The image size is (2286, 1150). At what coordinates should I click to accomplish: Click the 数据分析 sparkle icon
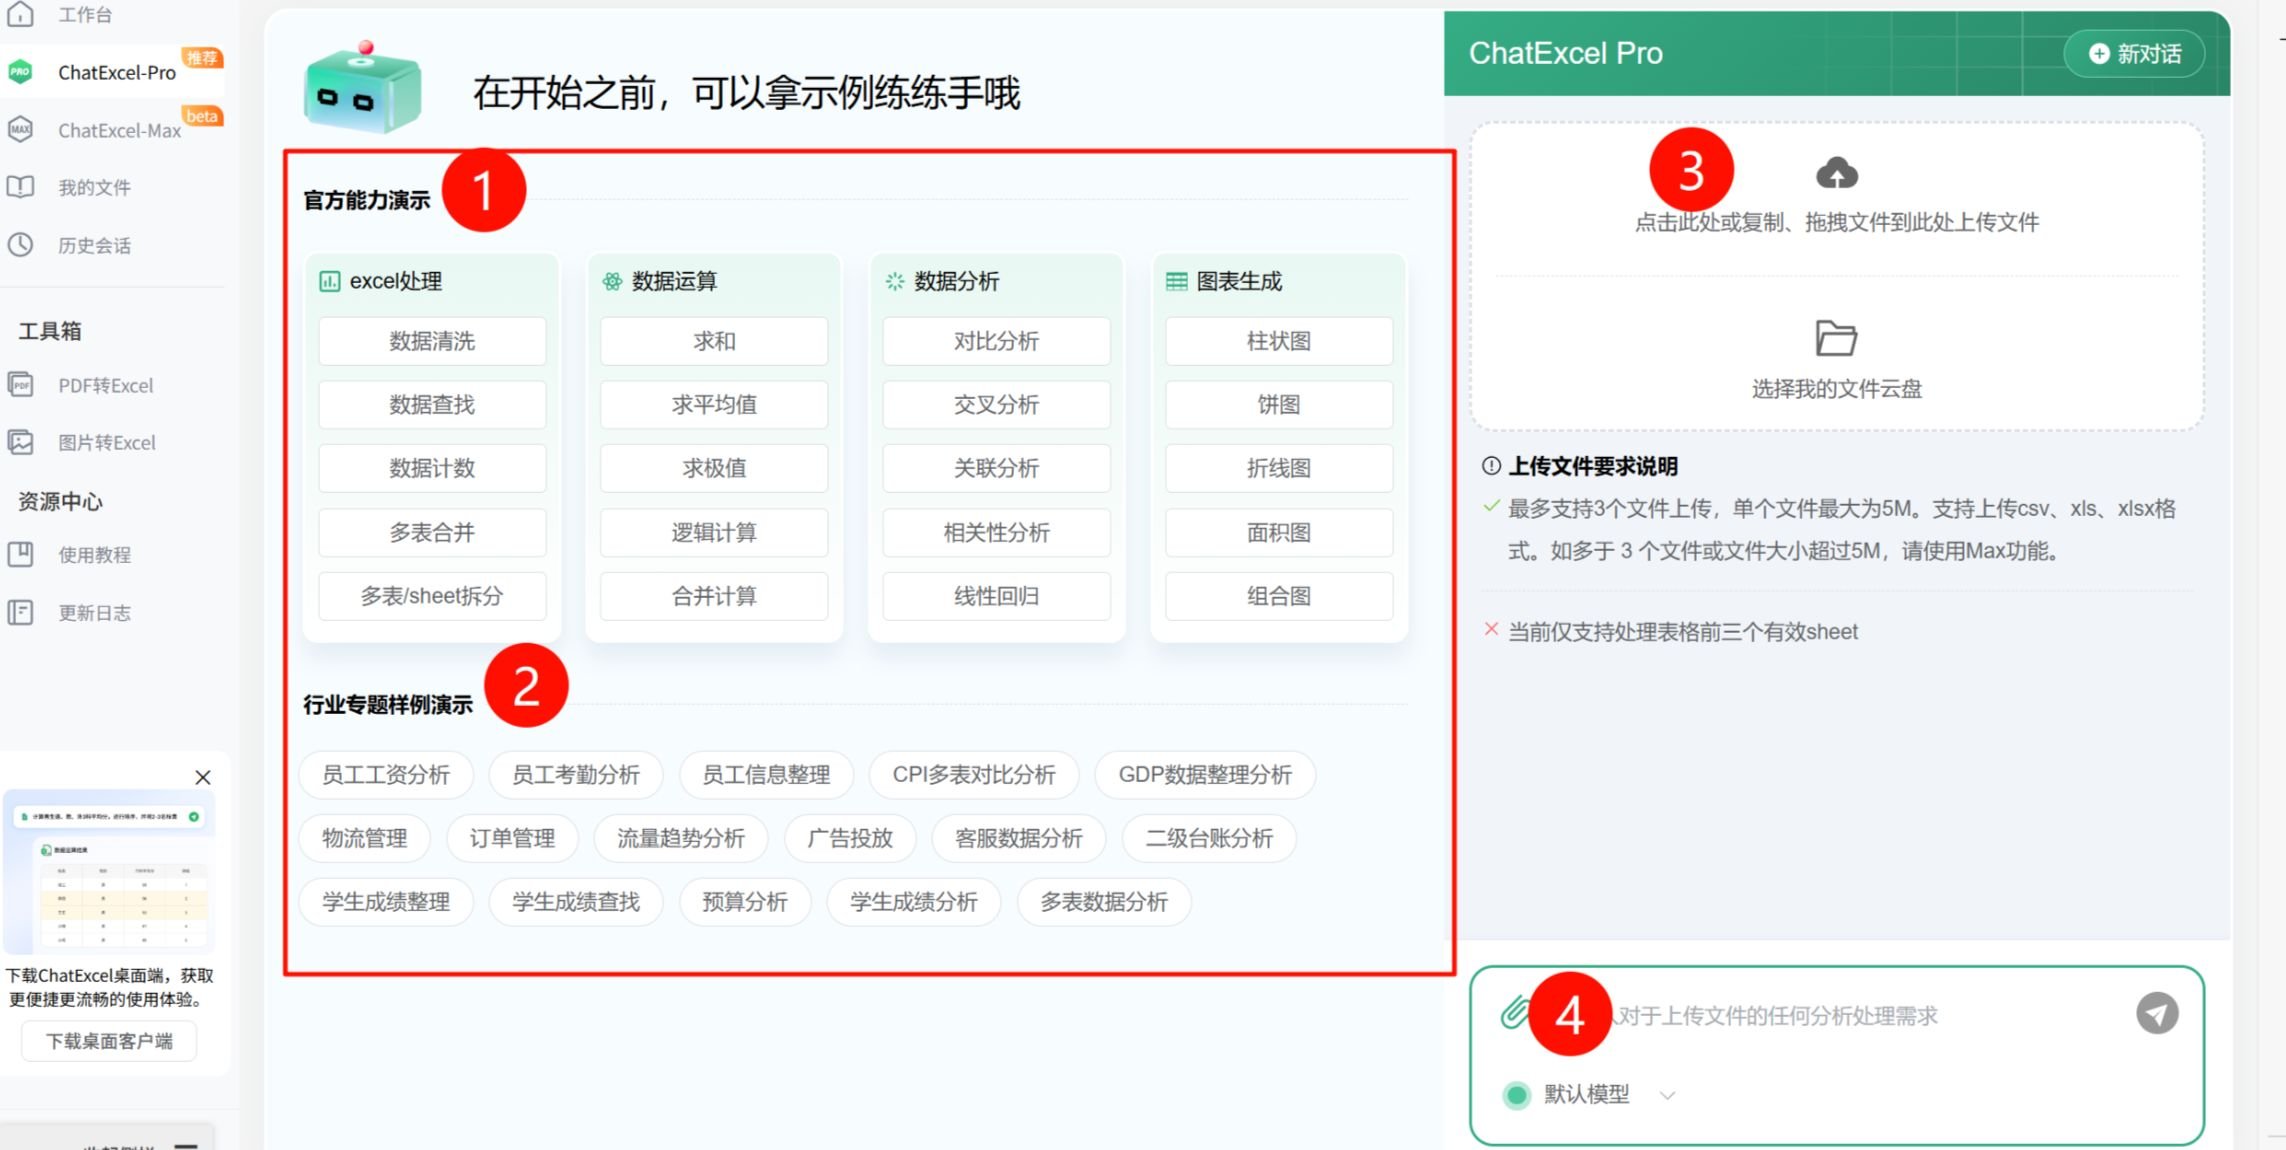pyautogui.click(x=894, y=282)
